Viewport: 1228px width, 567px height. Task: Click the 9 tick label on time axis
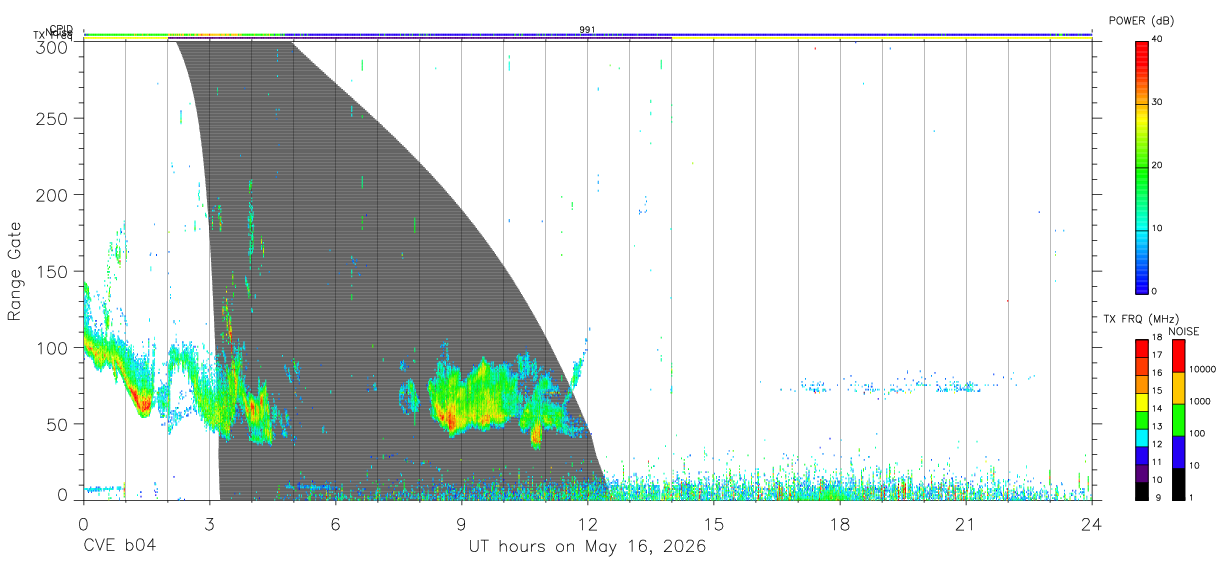point(461,523)
